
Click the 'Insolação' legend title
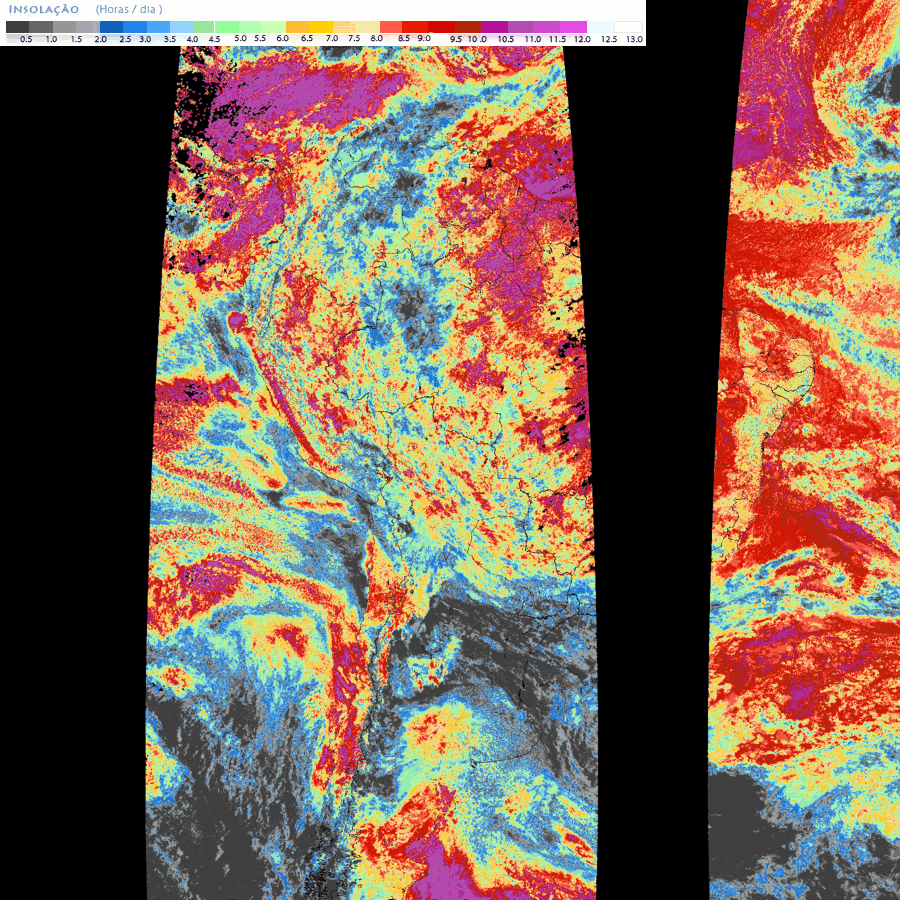coord(44,10)
